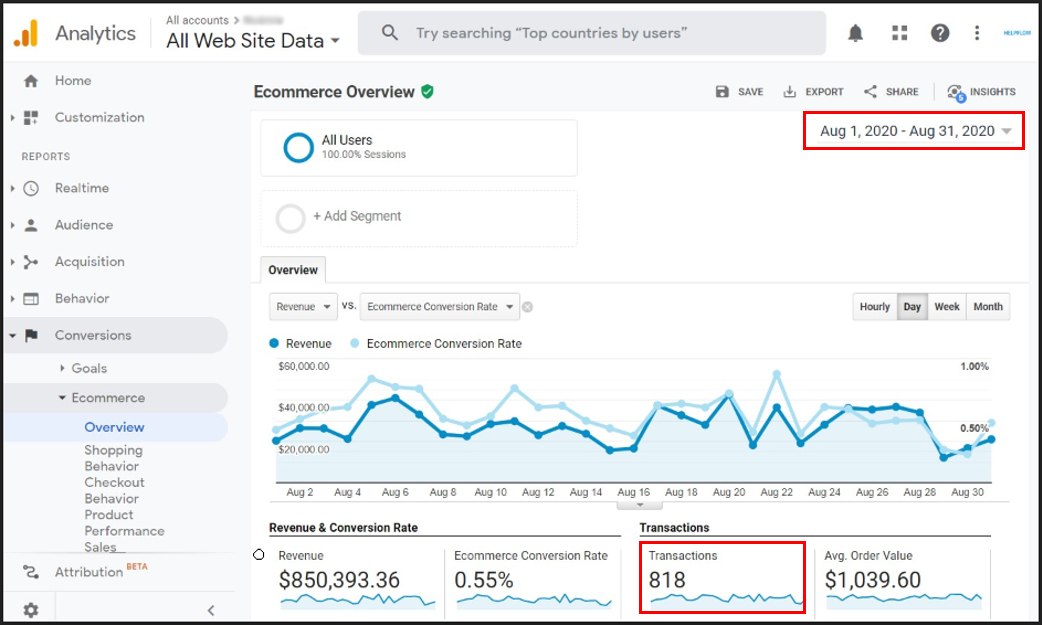
Task: Go to Home in the sidebar
Action: [73, 80]
